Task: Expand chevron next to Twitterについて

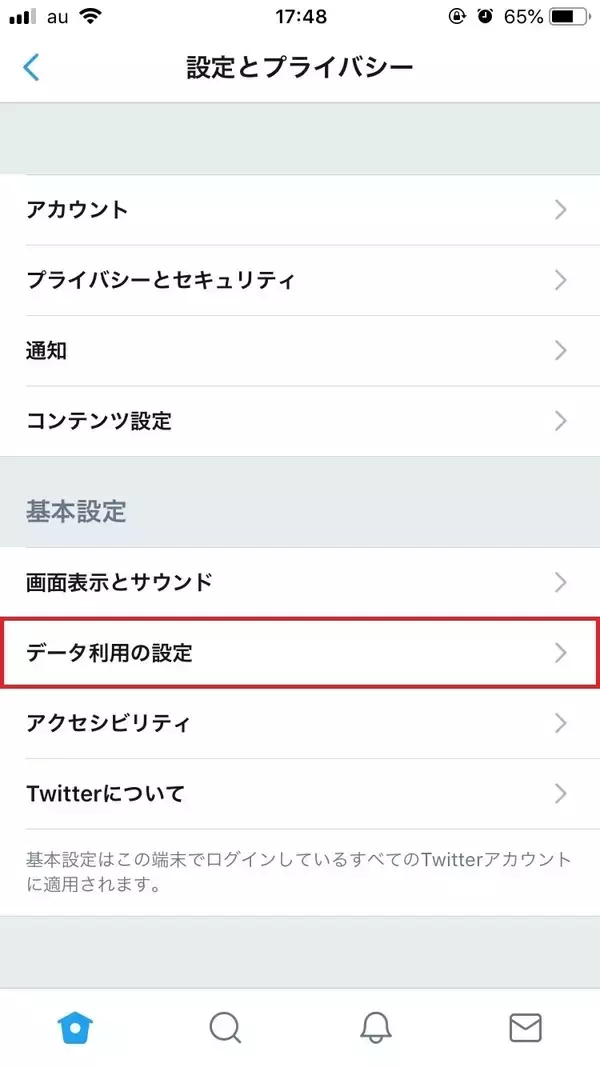Action: click(x=560, y=794)
